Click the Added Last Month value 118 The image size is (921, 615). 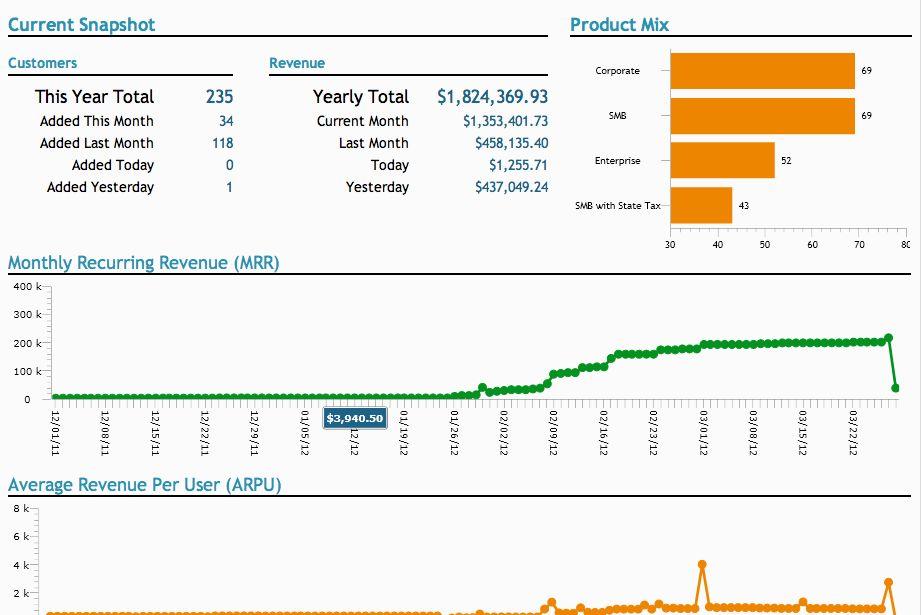point(223,143)
